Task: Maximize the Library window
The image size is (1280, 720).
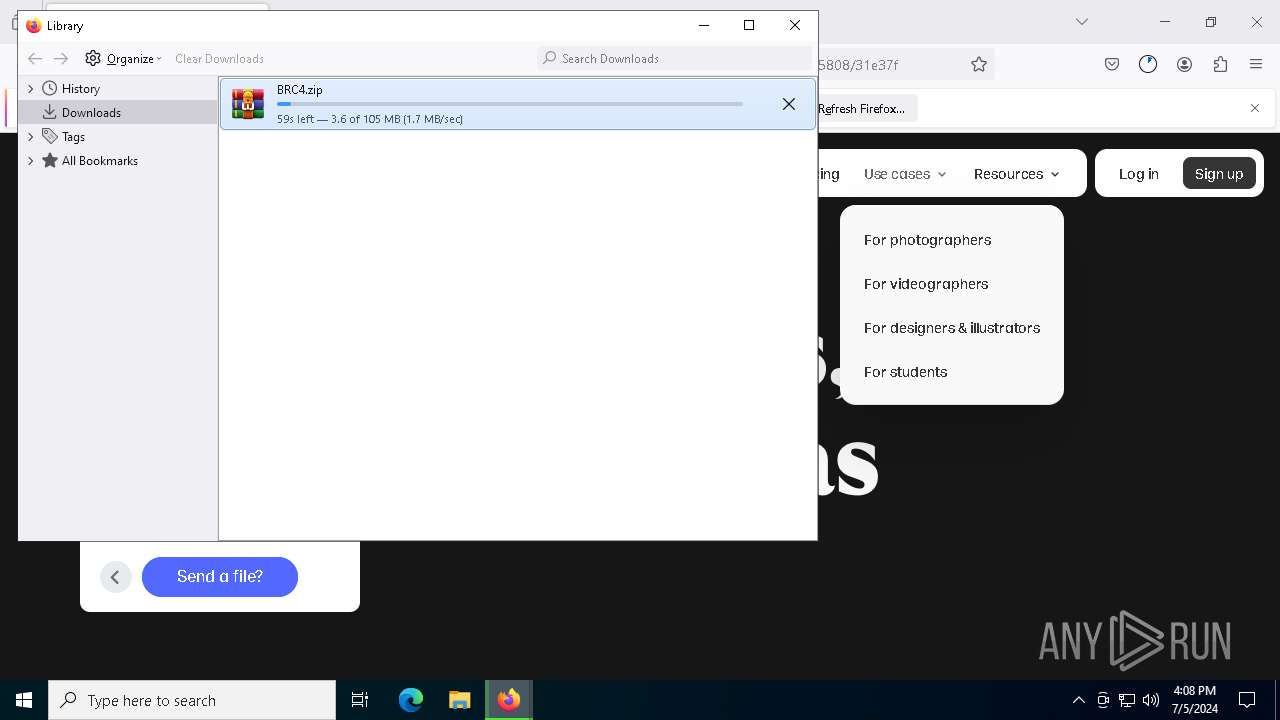Action: pos(749,25)
